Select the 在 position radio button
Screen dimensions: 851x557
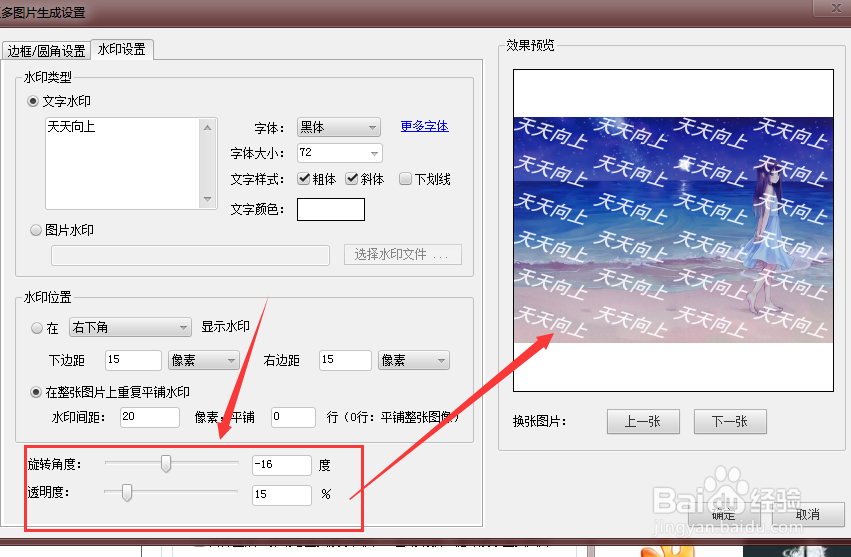click(37, 328)
